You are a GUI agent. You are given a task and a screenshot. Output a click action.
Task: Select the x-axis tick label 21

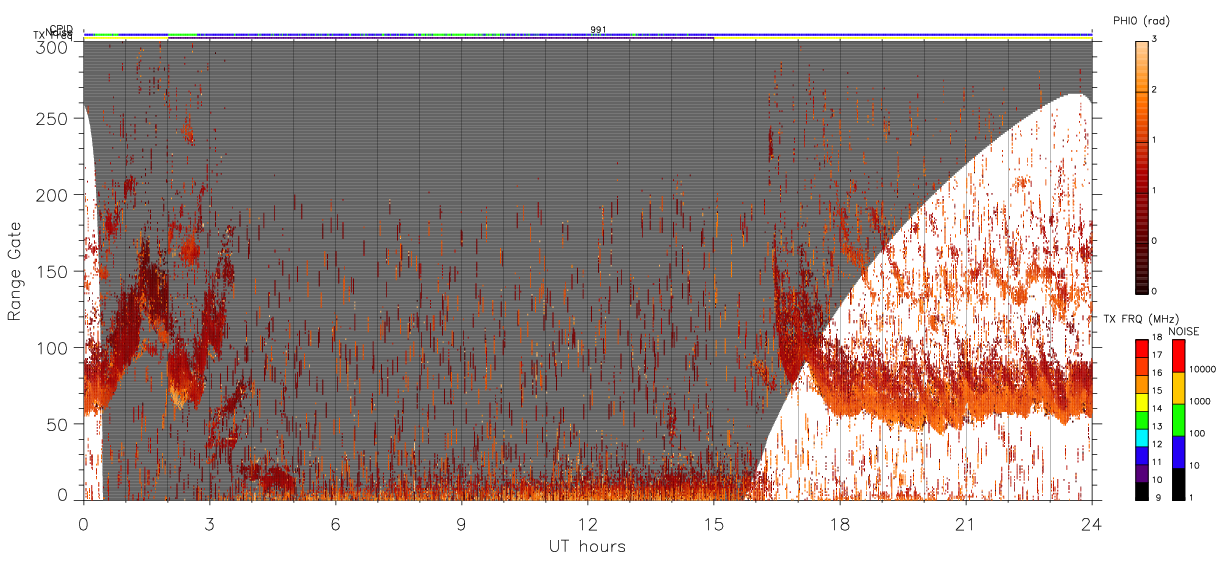click(x=965, y=523)
